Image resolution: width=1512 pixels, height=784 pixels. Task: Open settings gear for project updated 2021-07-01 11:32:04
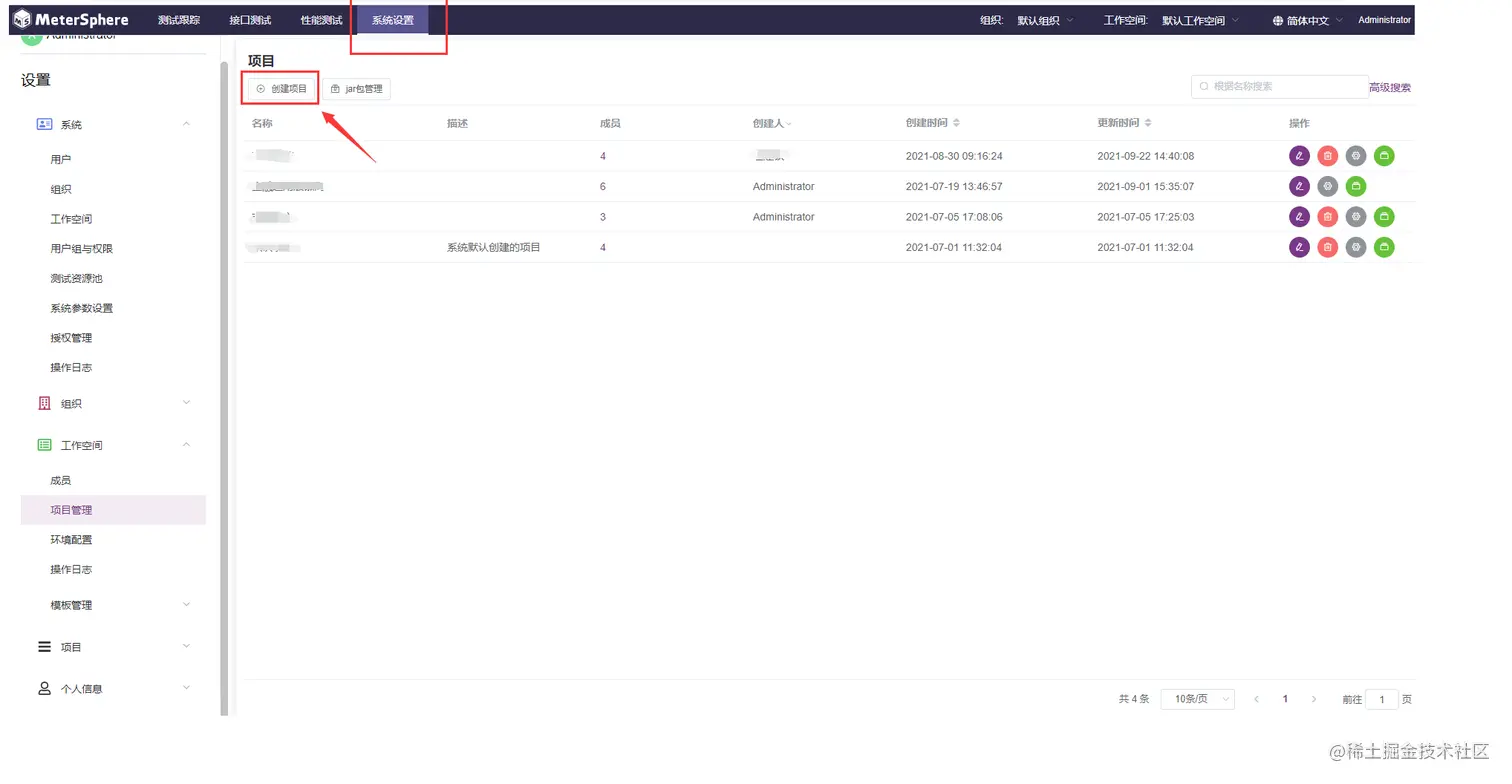pyautogui.click(x=1356, y=247)
